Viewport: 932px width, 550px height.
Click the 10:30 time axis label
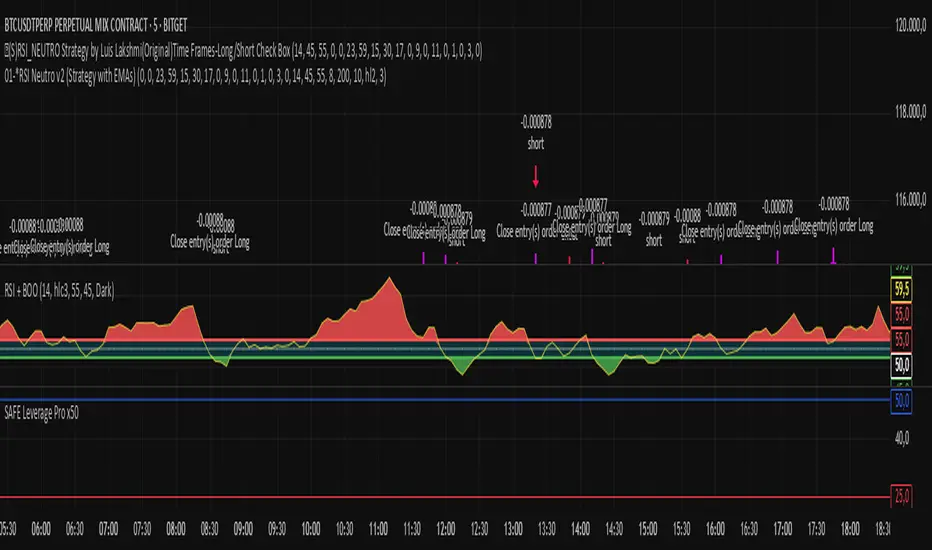pyautogui.click(x=344, y=528)
